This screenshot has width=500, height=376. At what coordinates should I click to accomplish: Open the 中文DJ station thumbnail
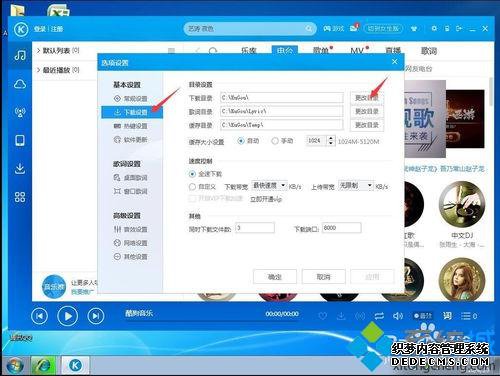tap(462, 204)
